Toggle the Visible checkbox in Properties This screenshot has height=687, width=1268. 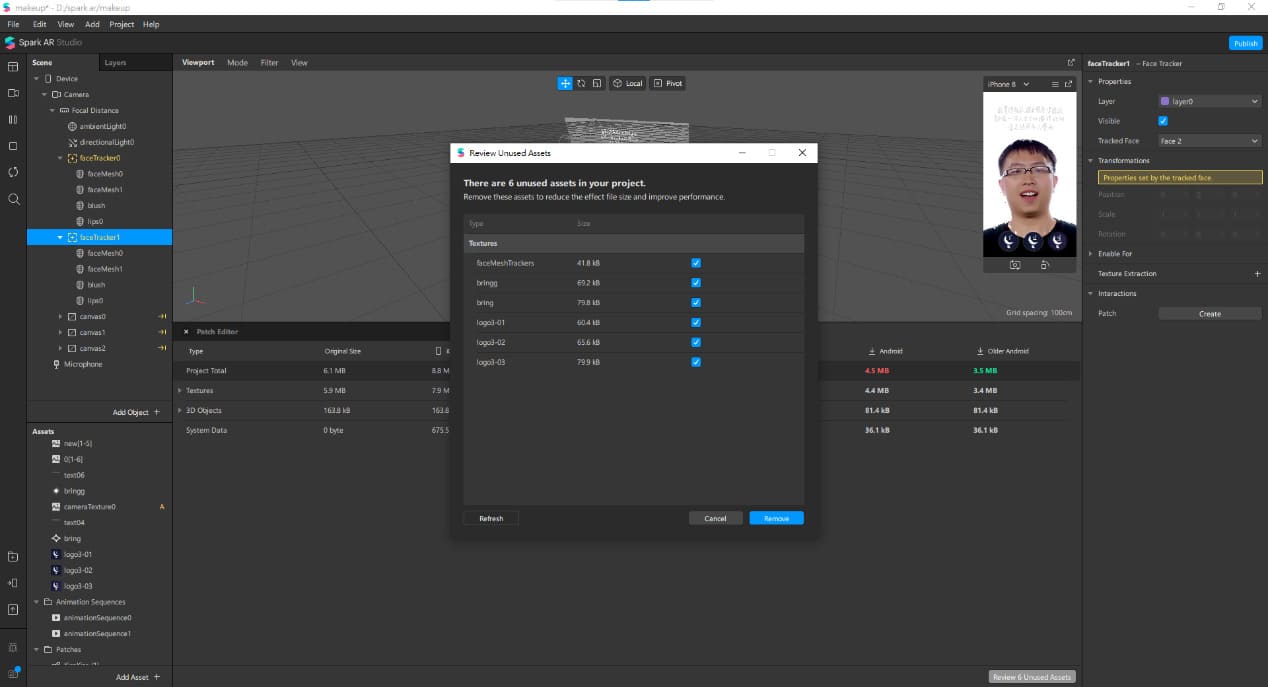coord(1163,121)
